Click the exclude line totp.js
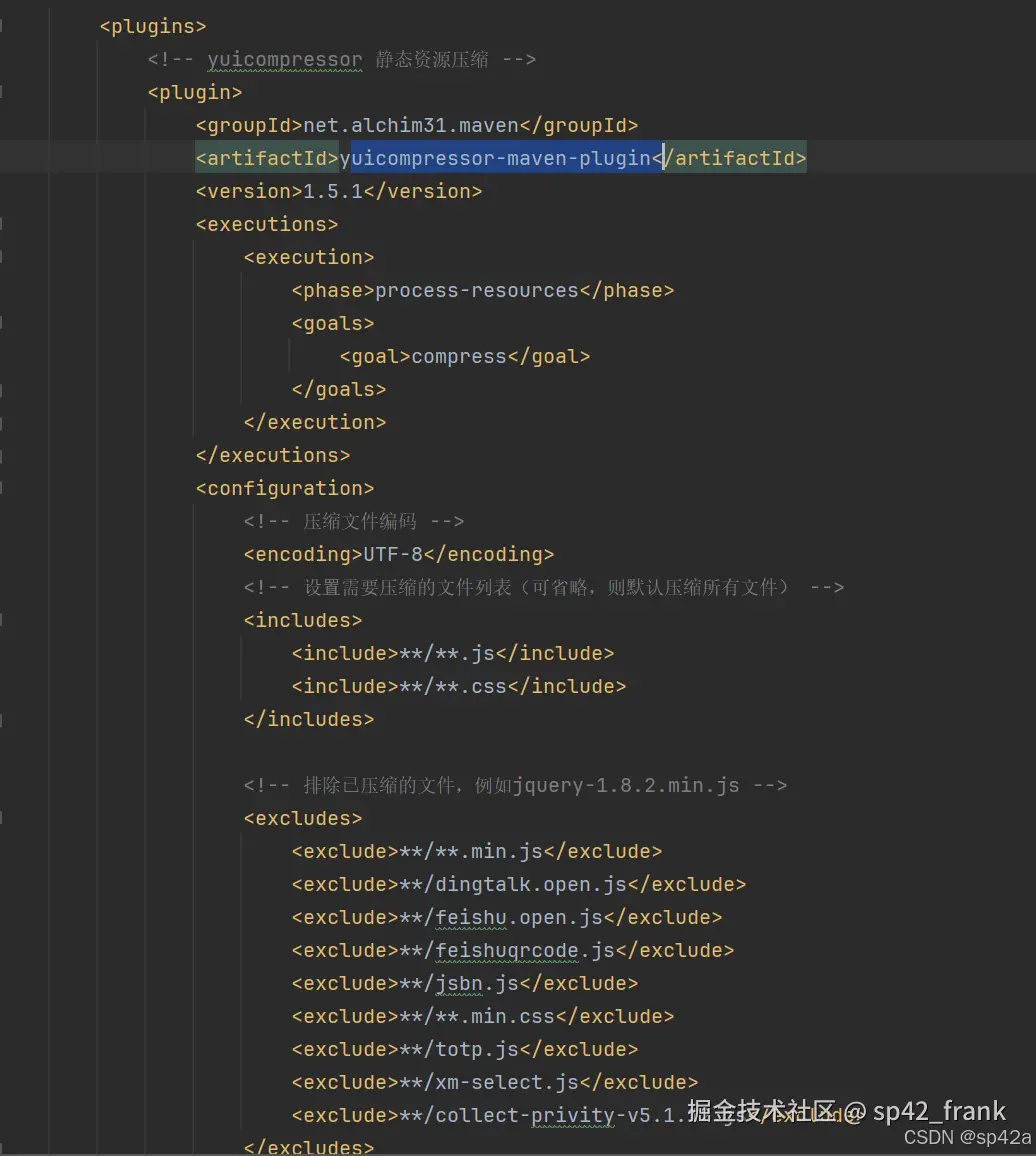This screenshot has height=1156, width=1036. [465, 1050]
